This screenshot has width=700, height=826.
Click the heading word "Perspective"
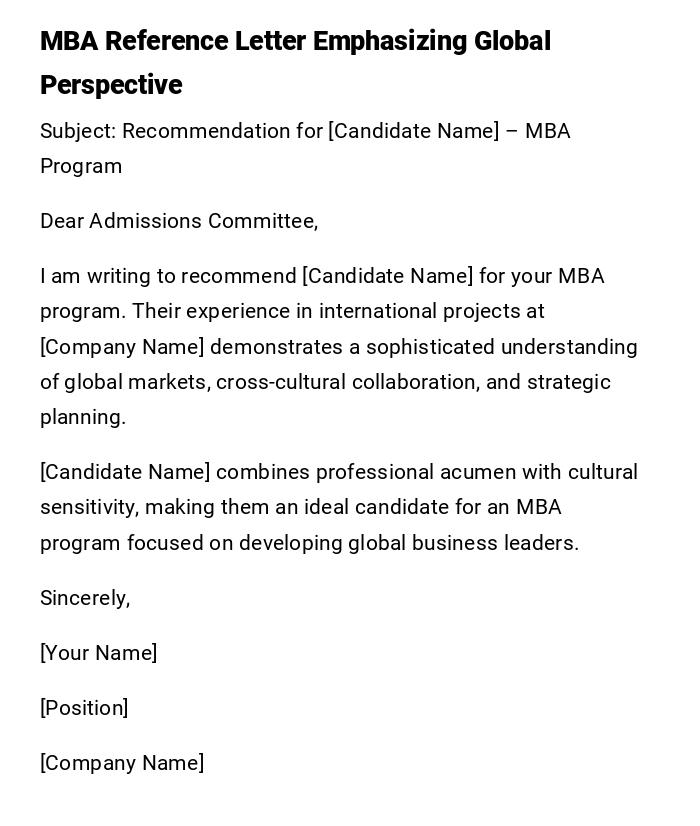[111, 86]
